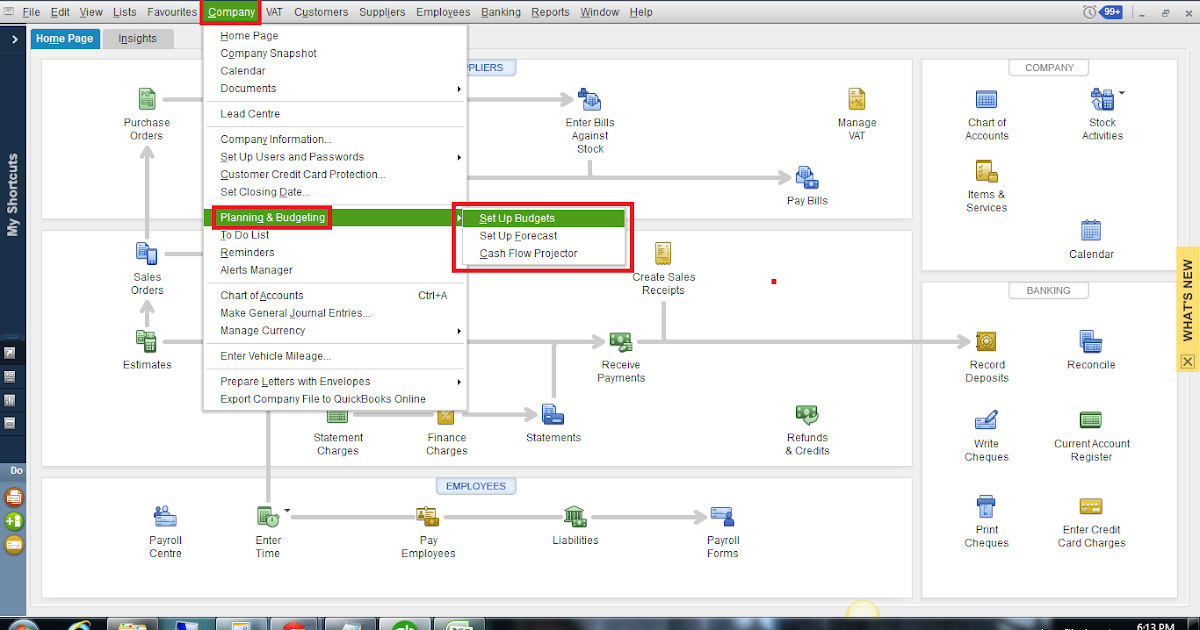Open the Chart of Accounts icon

pyautogui.click(x=986, y=100)
